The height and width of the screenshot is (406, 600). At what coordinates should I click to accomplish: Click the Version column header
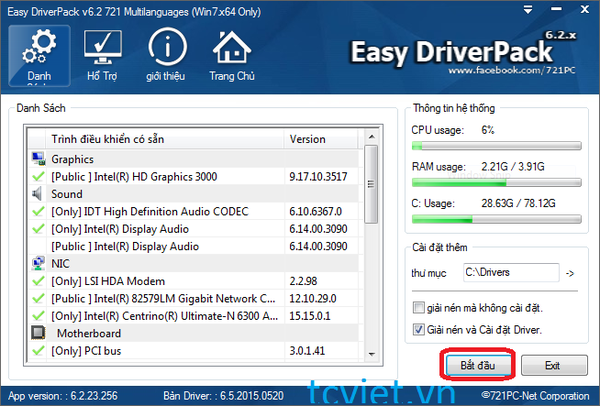tap(321, 139)
